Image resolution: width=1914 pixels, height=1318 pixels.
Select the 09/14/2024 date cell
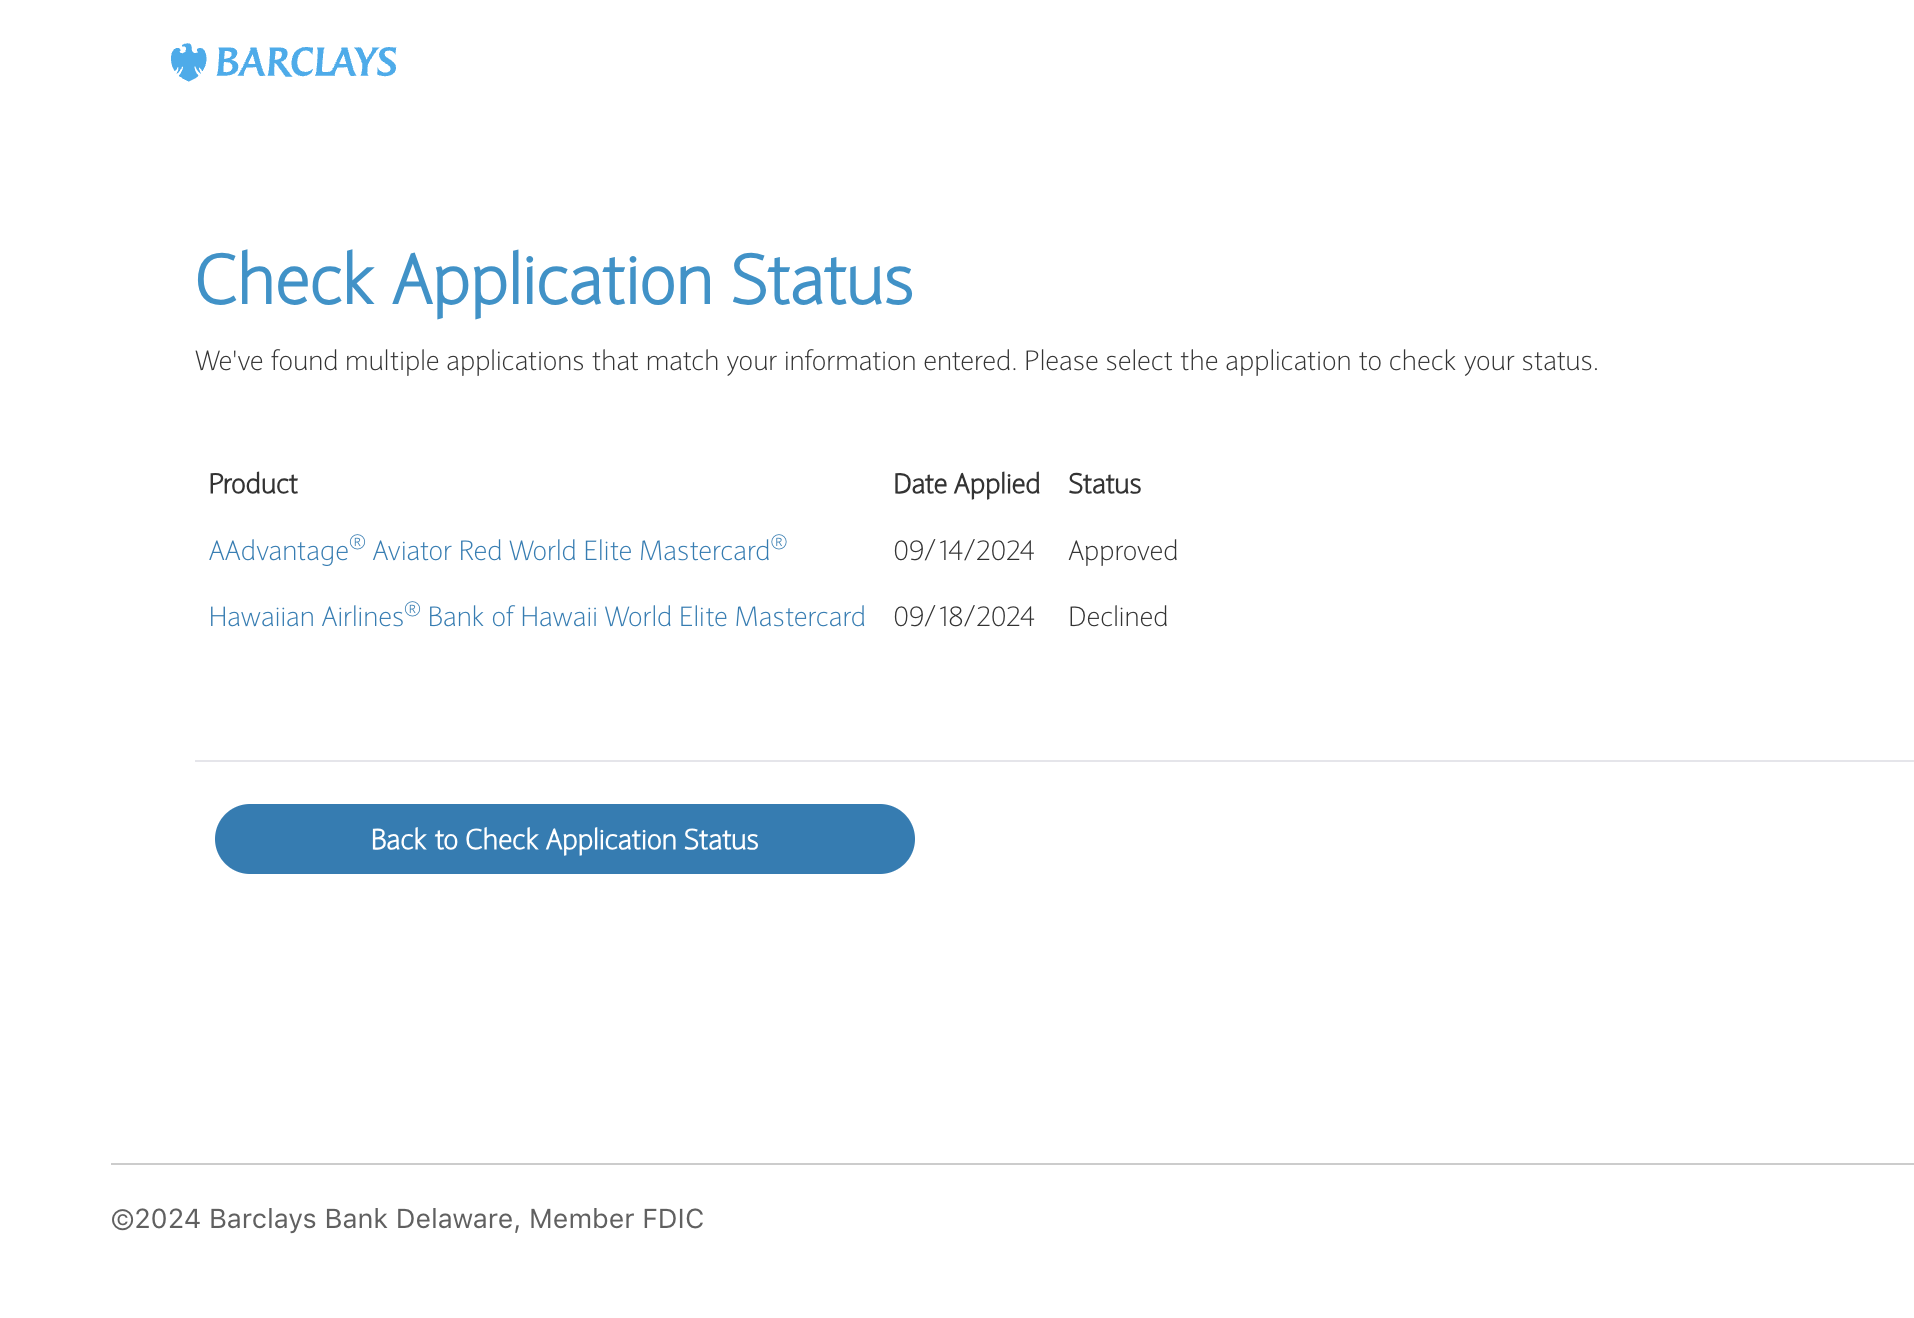pos(964,551)
